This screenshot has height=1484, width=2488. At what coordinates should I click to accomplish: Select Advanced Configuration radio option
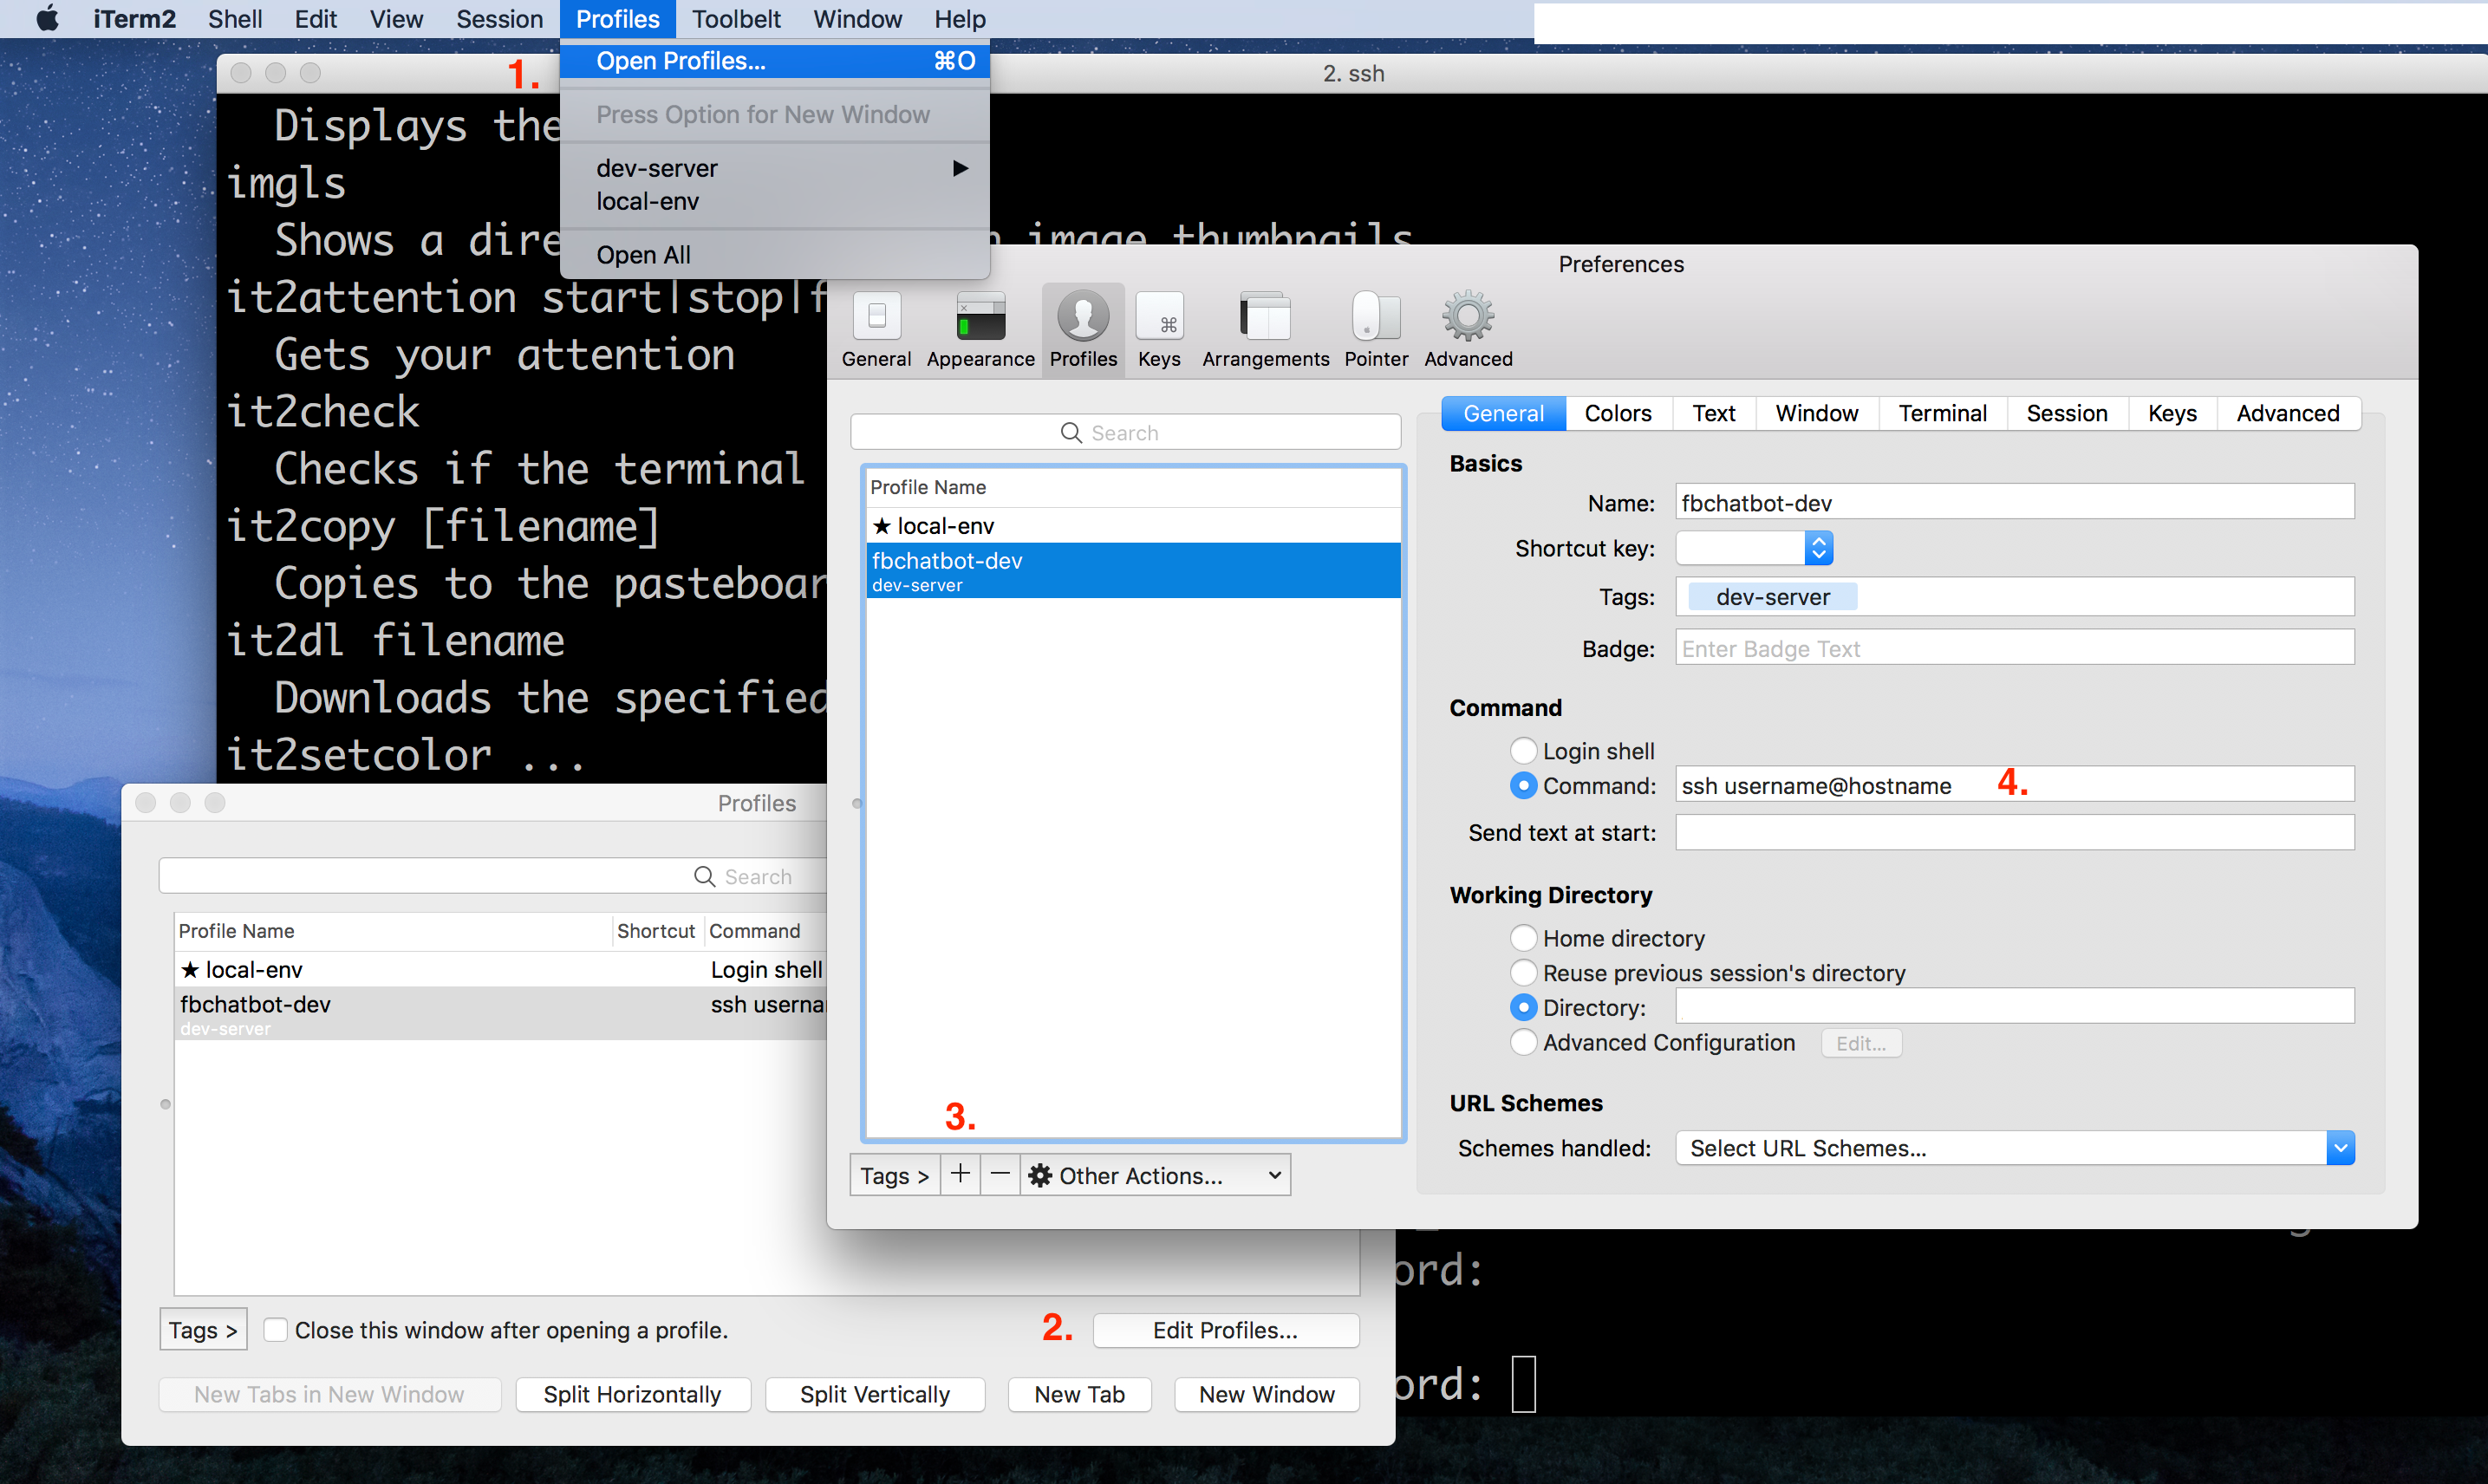coord(1523,1043)
